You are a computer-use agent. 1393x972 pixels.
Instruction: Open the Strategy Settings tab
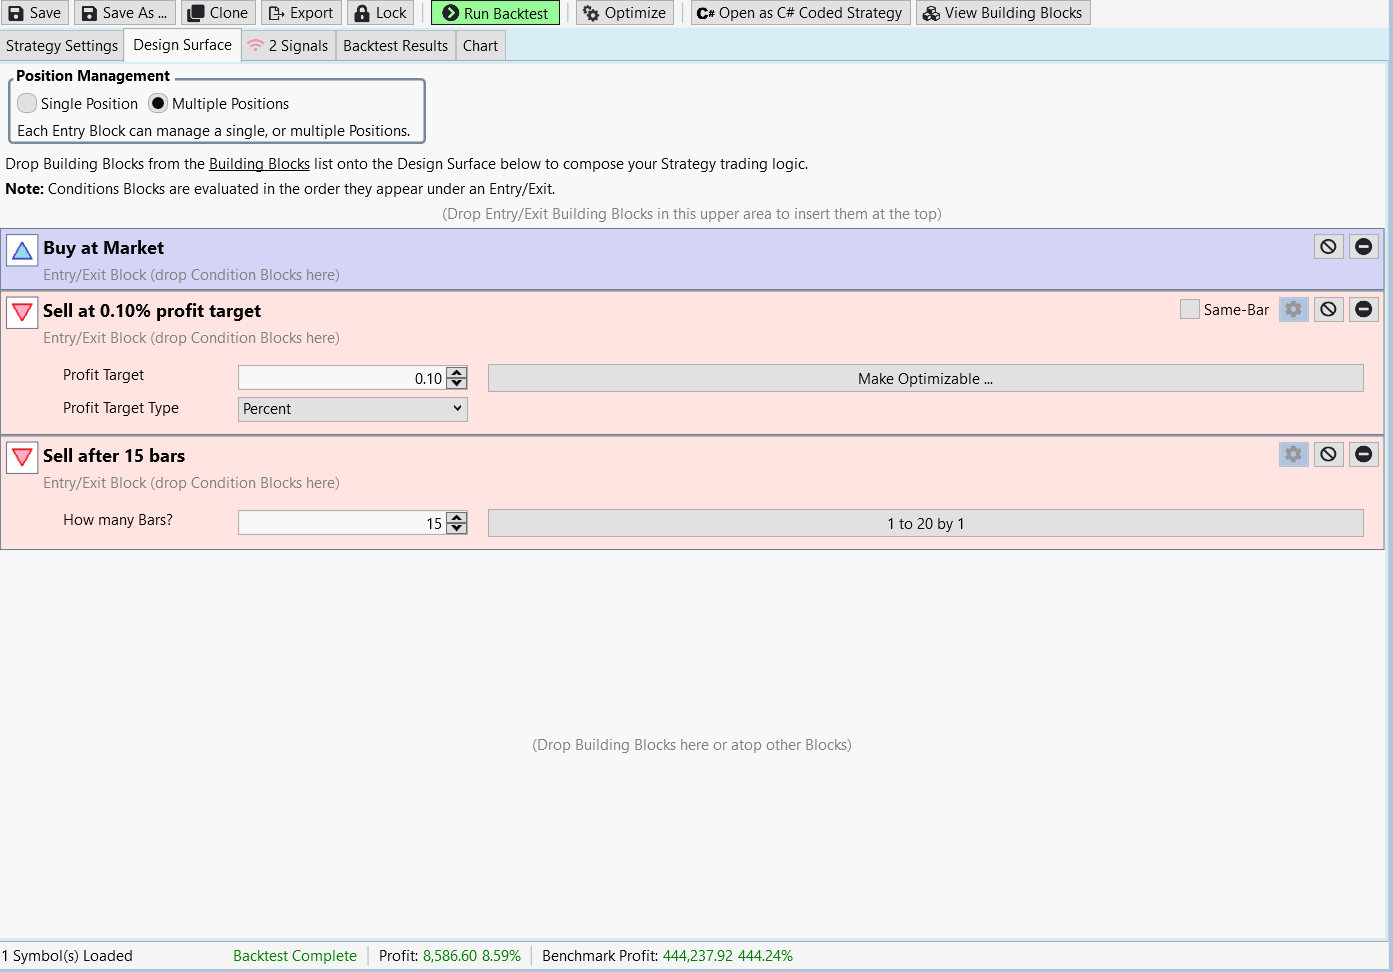tap(62, 46)
